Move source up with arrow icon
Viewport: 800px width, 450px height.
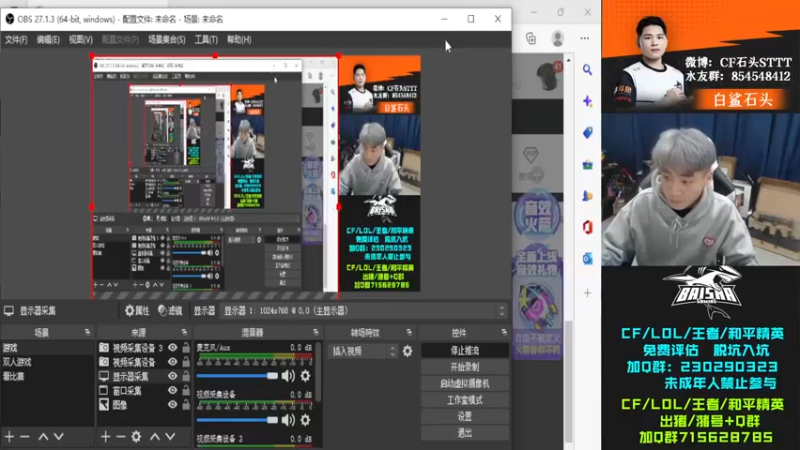coord(155,437)
